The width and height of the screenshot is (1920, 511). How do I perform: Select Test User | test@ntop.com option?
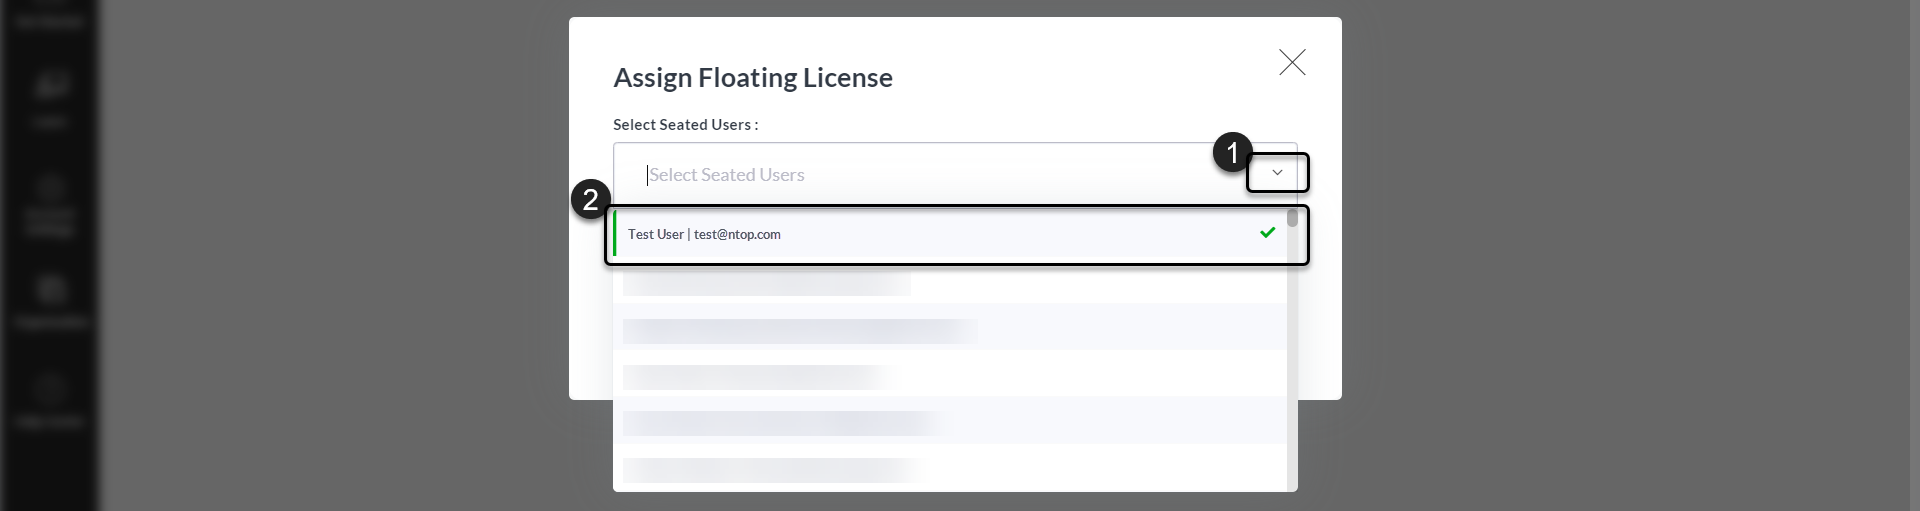[x=950, y=234]
